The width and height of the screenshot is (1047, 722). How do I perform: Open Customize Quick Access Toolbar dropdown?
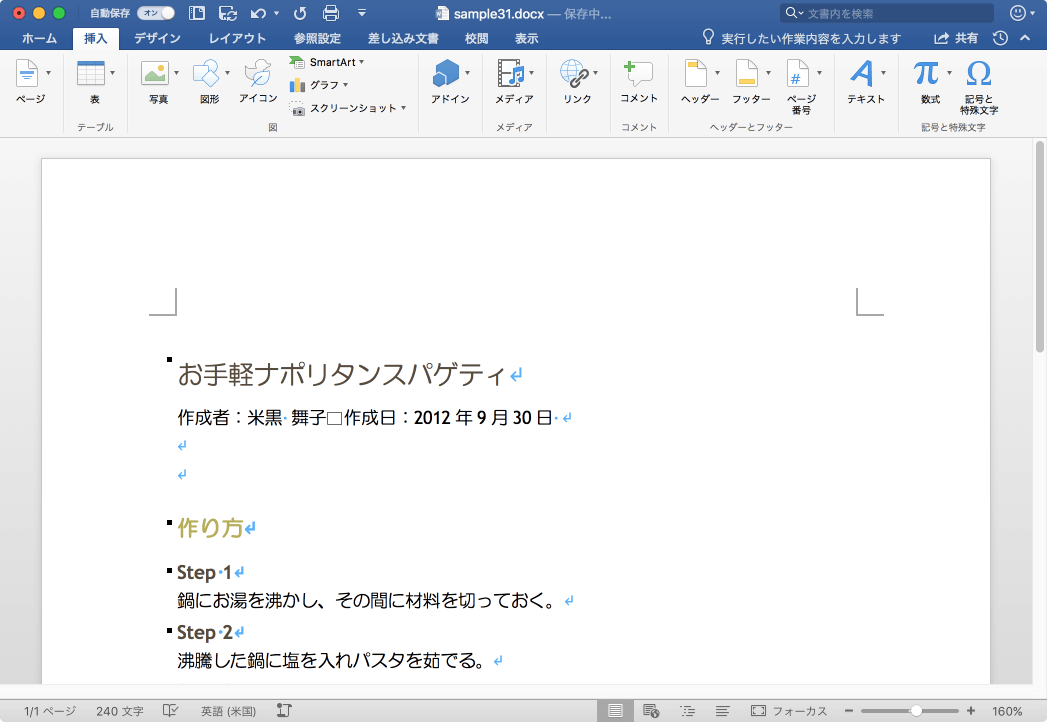(x=361, y=13)
